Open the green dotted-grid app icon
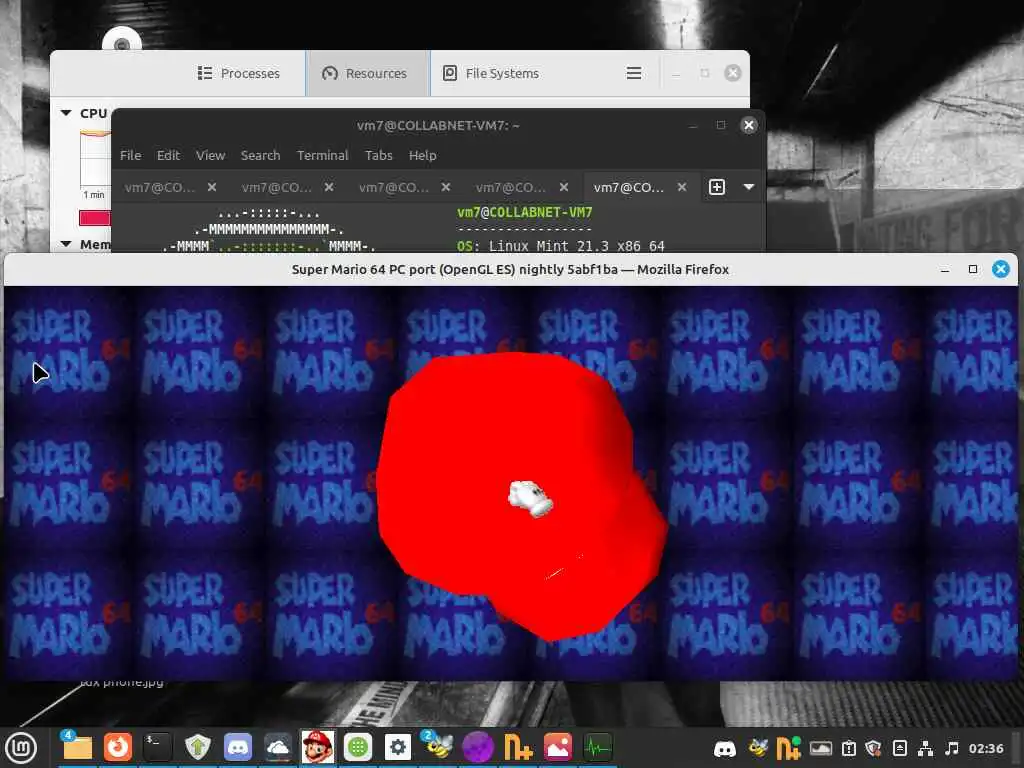Viewport: 1024px width, 768px height. [x=358, y=746]
